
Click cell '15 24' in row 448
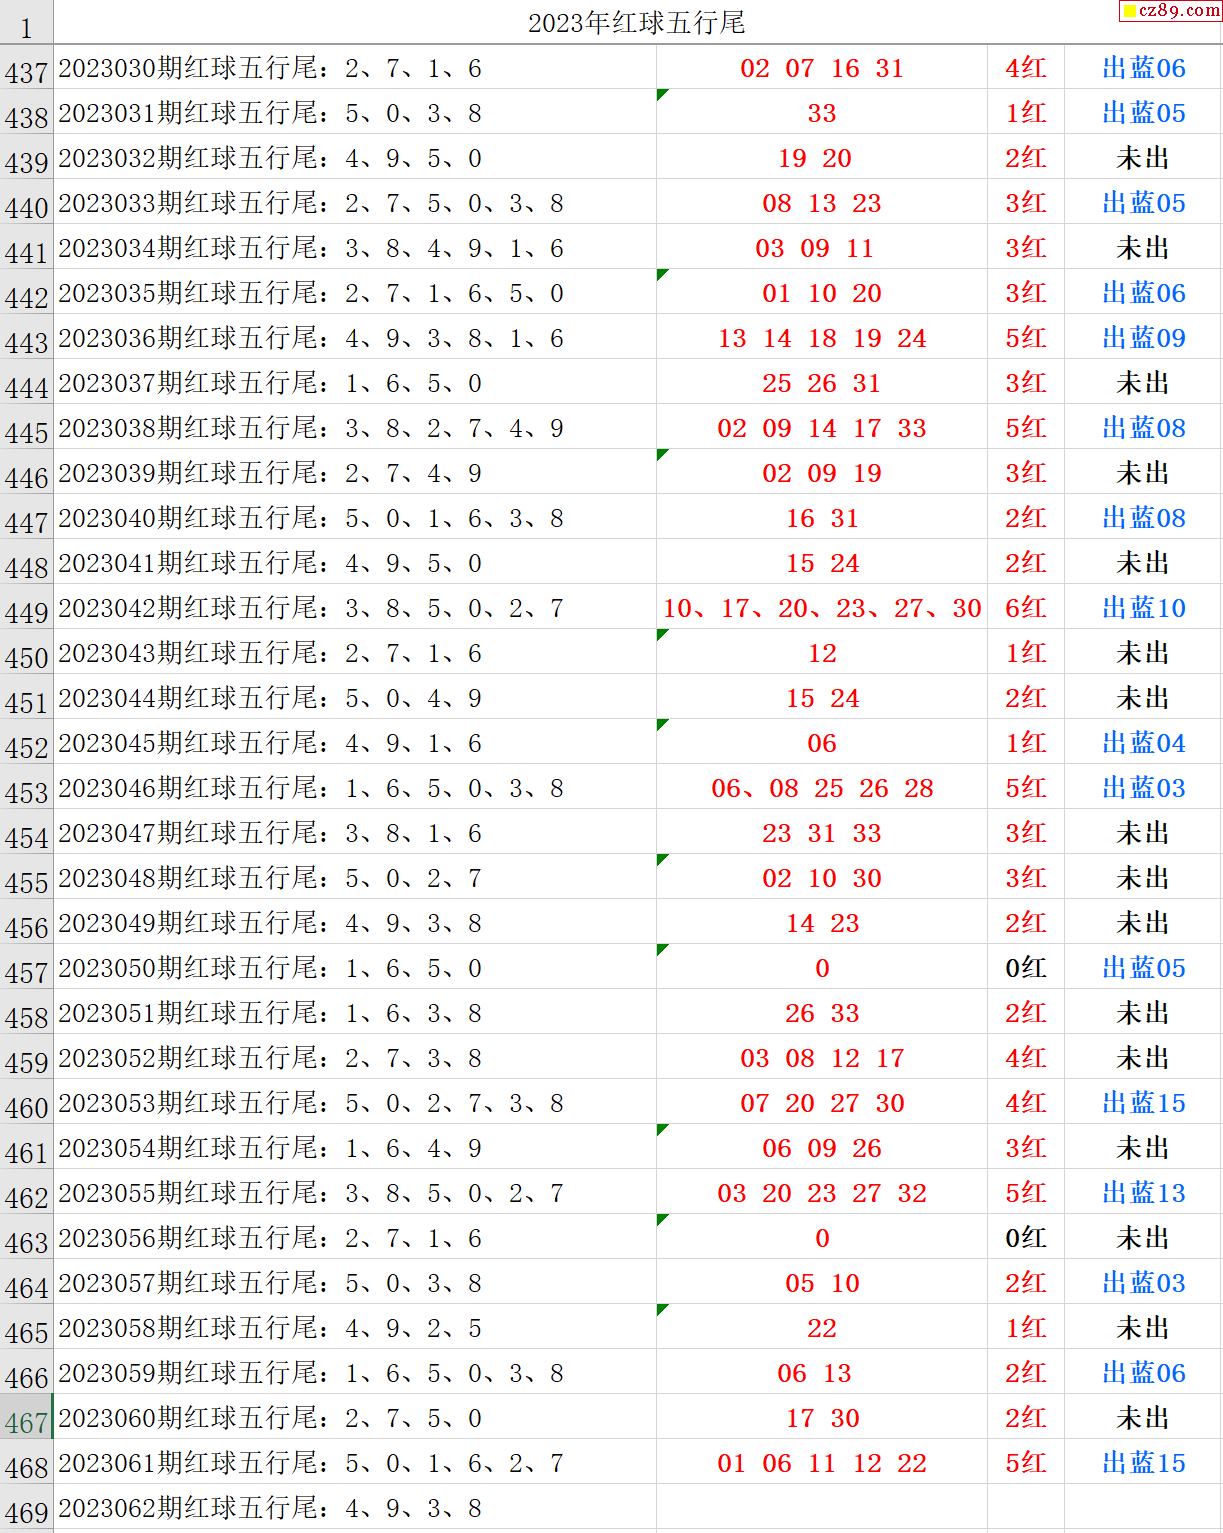coord(822,563)
